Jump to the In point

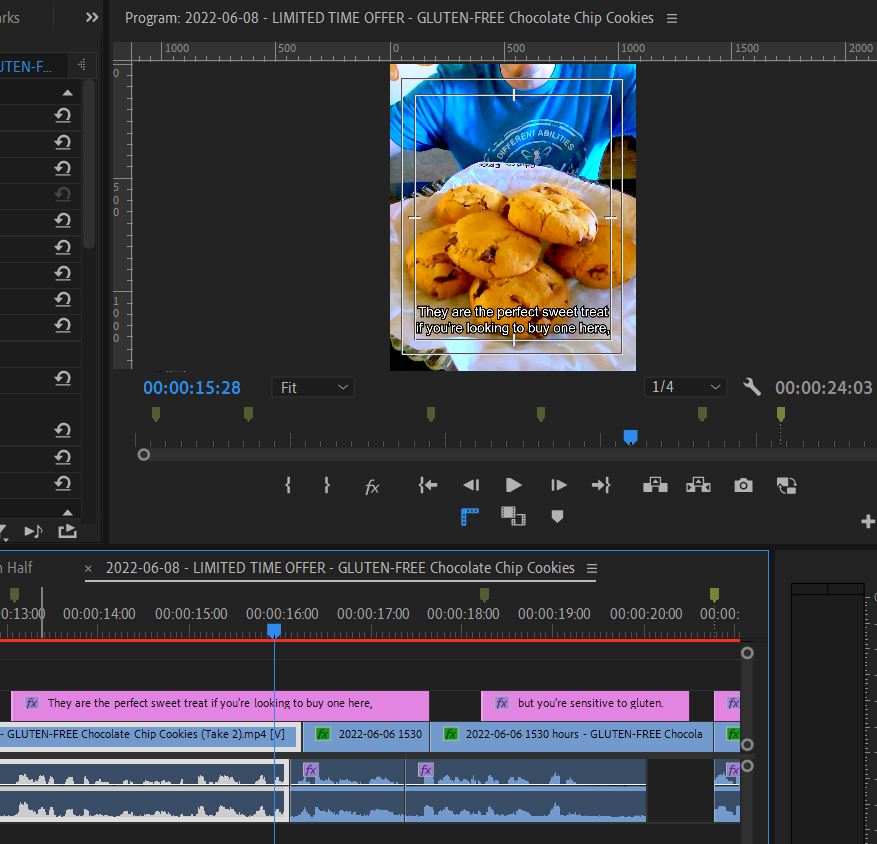[428, 485]
